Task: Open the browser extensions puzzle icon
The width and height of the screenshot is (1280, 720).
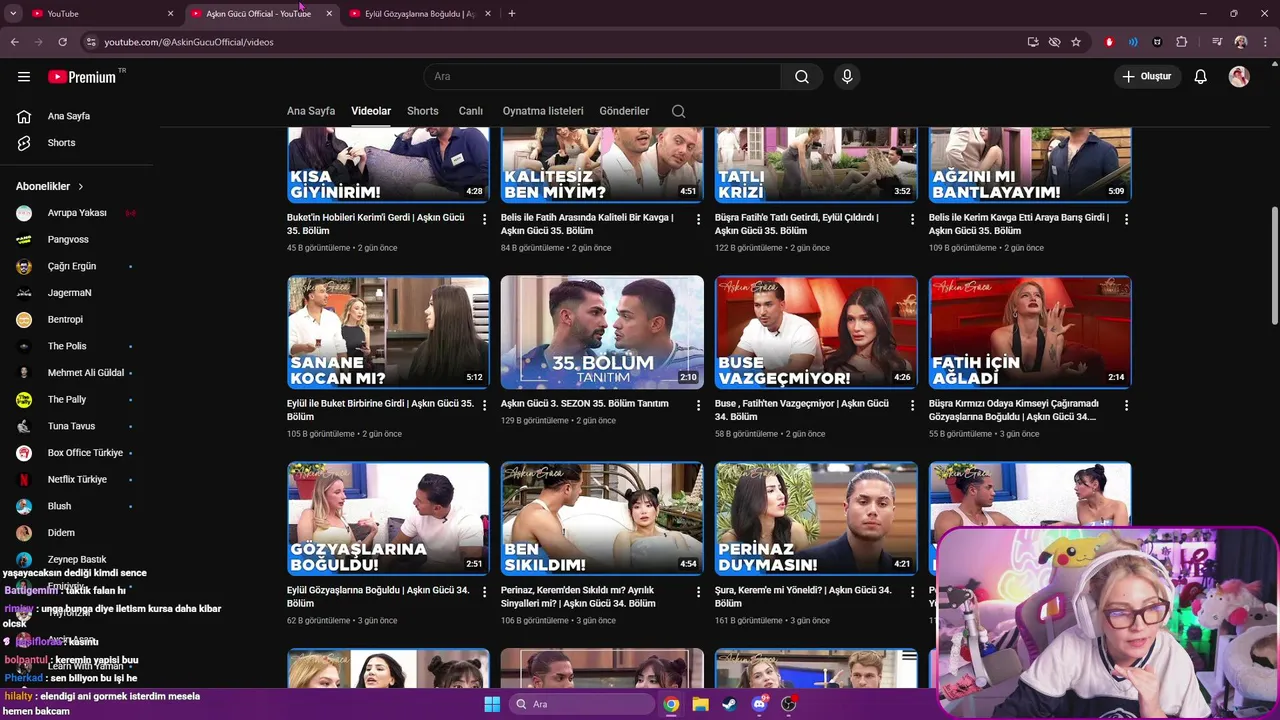Action: pos(1182,42)
